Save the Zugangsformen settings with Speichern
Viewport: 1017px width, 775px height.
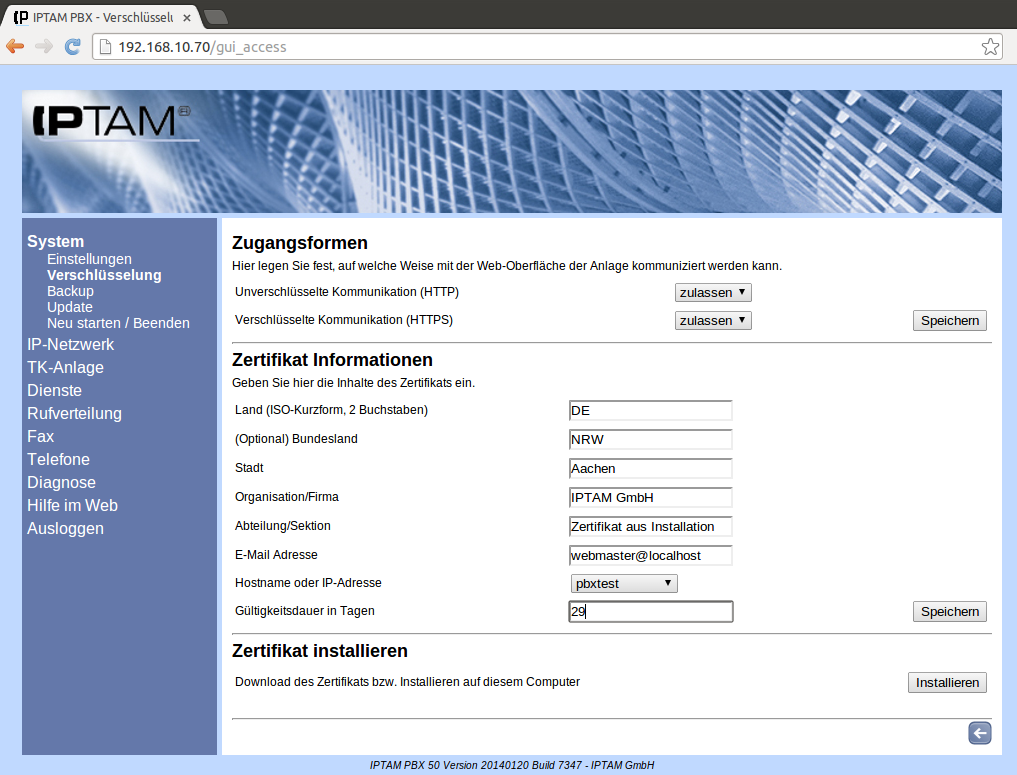(949, 321)
